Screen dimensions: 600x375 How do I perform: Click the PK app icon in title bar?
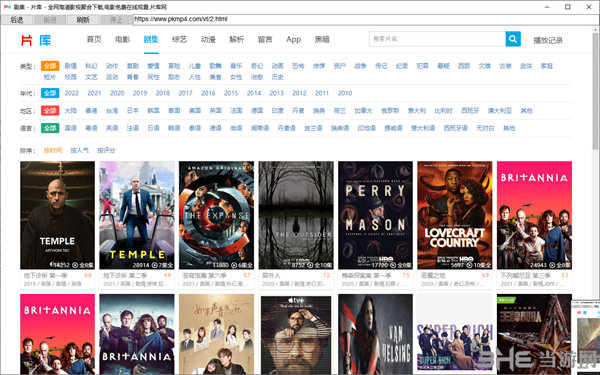coord(7,7)
